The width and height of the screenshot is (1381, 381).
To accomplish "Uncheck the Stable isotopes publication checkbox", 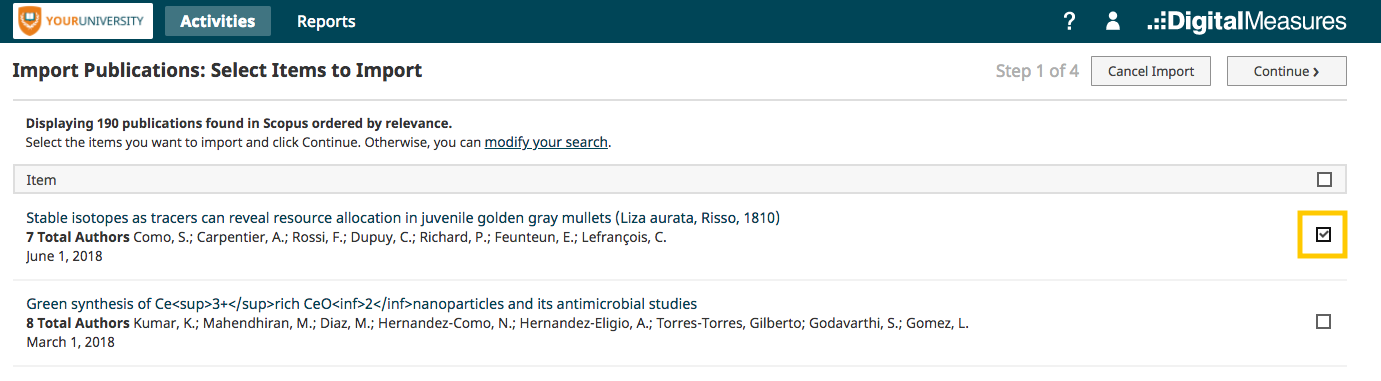I will [x=1323, y=235].
